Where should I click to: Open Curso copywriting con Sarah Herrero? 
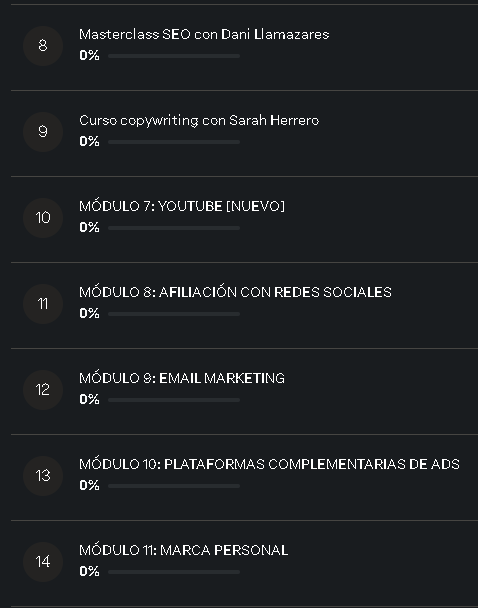[x=199, y=121]
